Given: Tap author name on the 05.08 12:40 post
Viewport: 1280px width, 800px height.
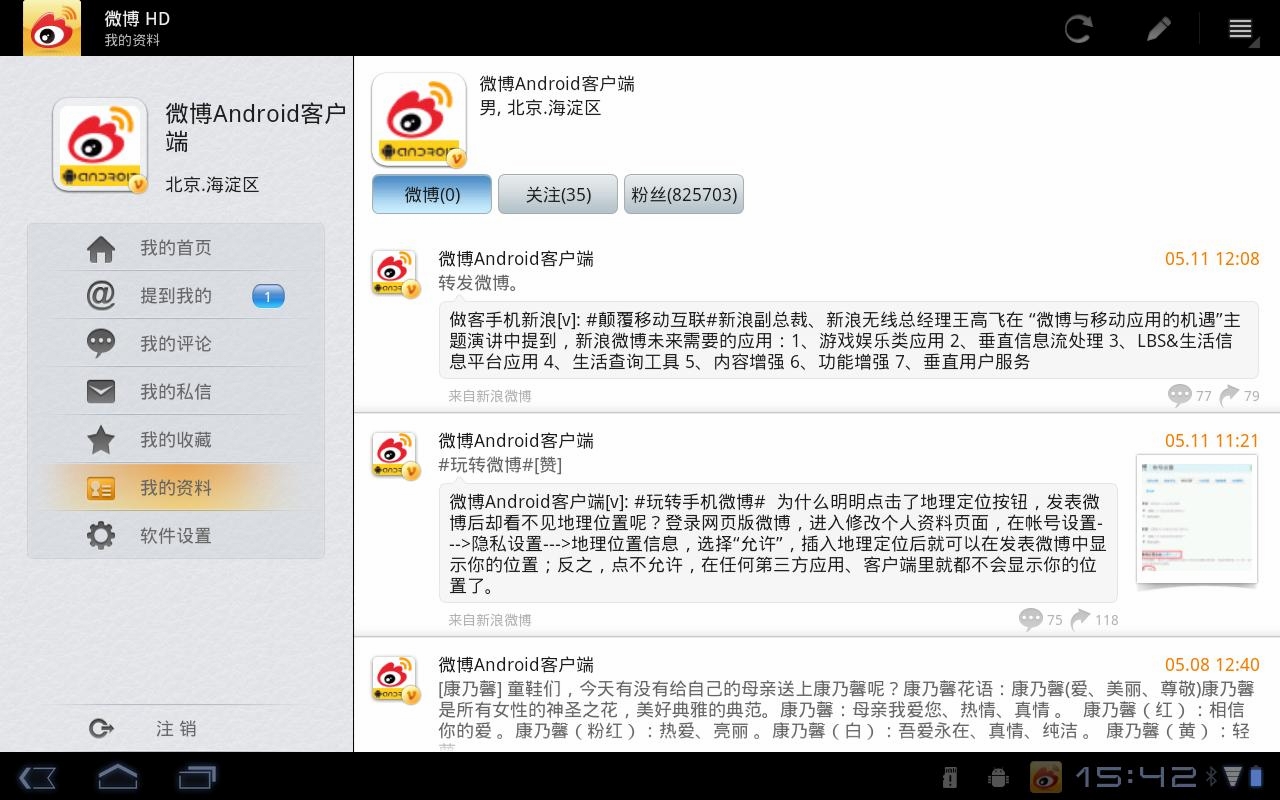Looking at the screenshot, I should (516, 665).
